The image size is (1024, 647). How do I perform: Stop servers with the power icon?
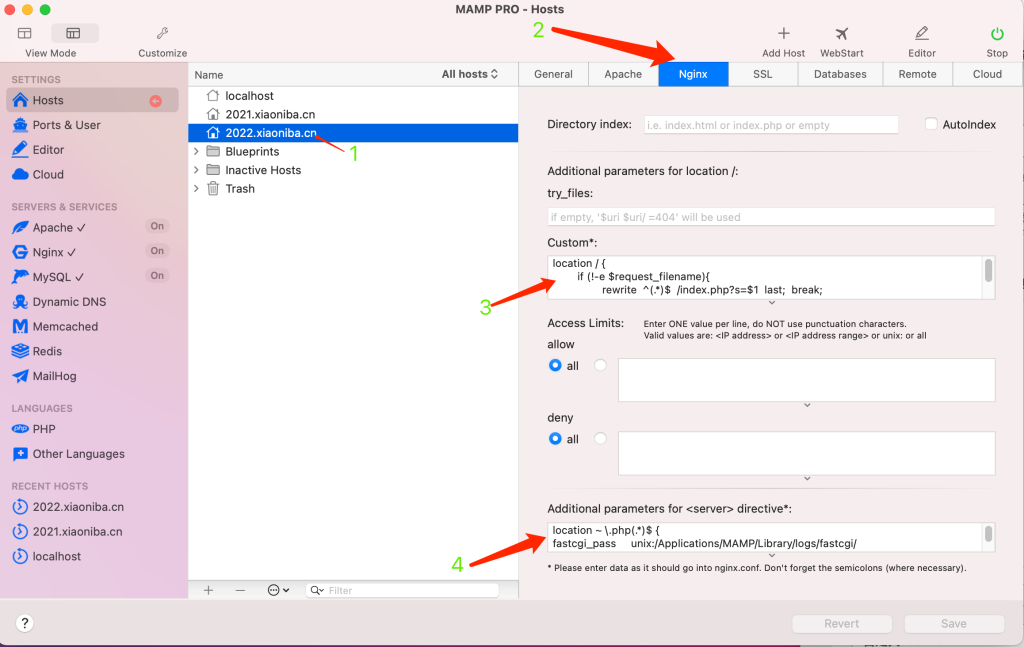pos(997,33)
